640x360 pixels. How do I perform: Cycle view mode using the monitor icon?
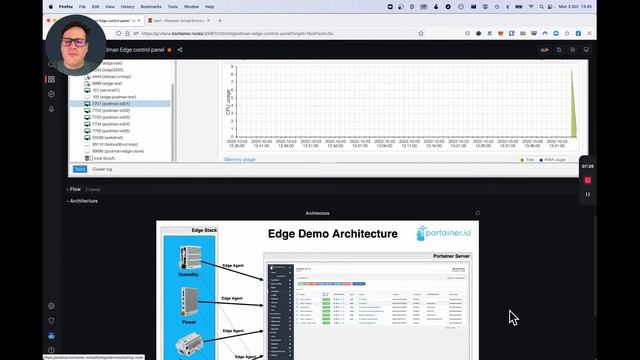click(x=587, y=50)
